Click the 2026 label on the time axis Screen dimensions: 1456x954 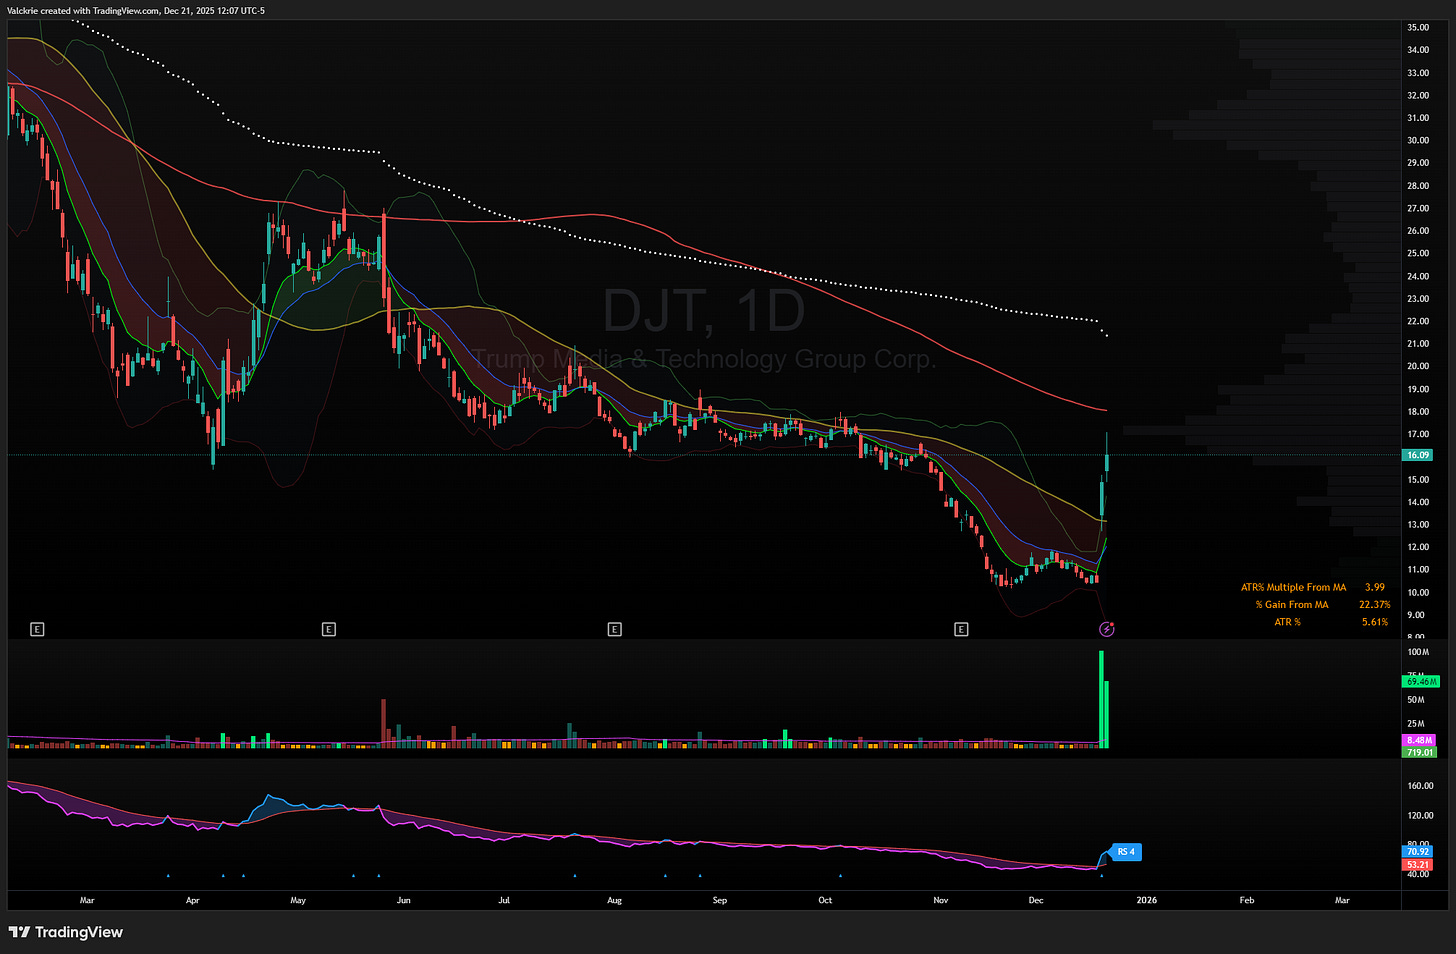click(x=1147, y=900)
